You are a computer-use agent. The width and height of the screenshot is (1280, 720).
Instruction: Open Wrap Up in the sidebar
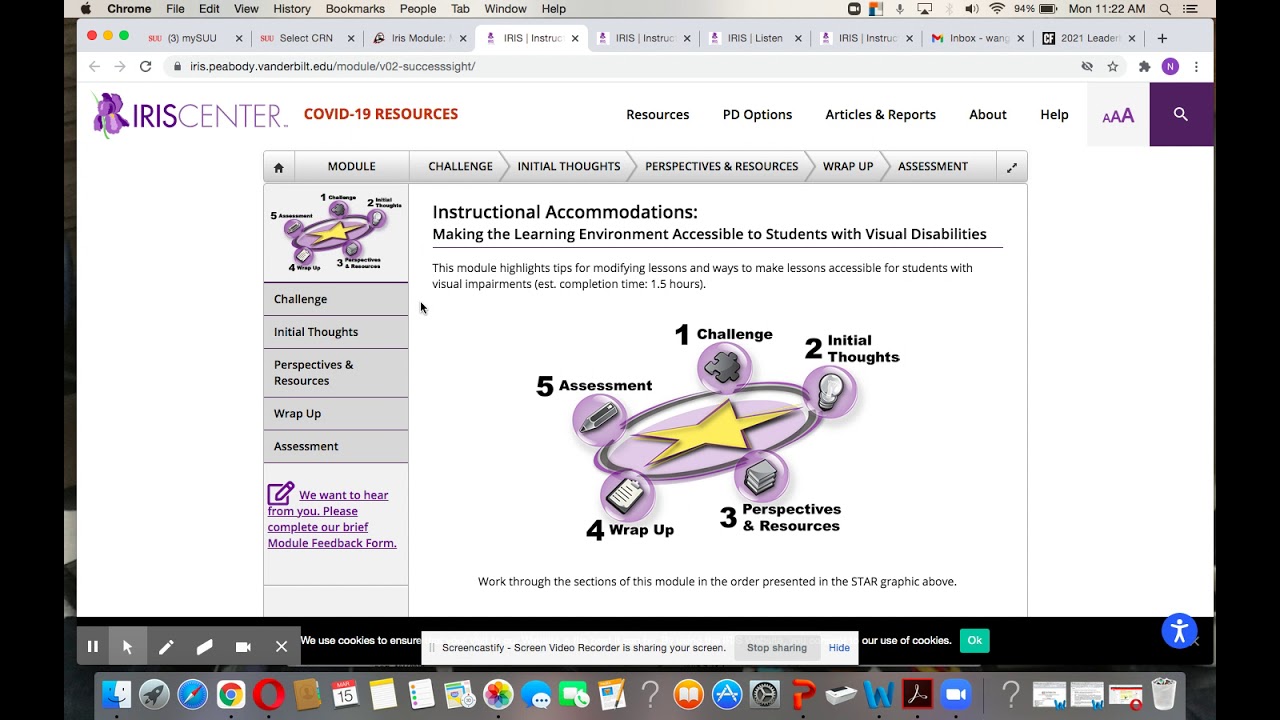[x=336, y=414]
